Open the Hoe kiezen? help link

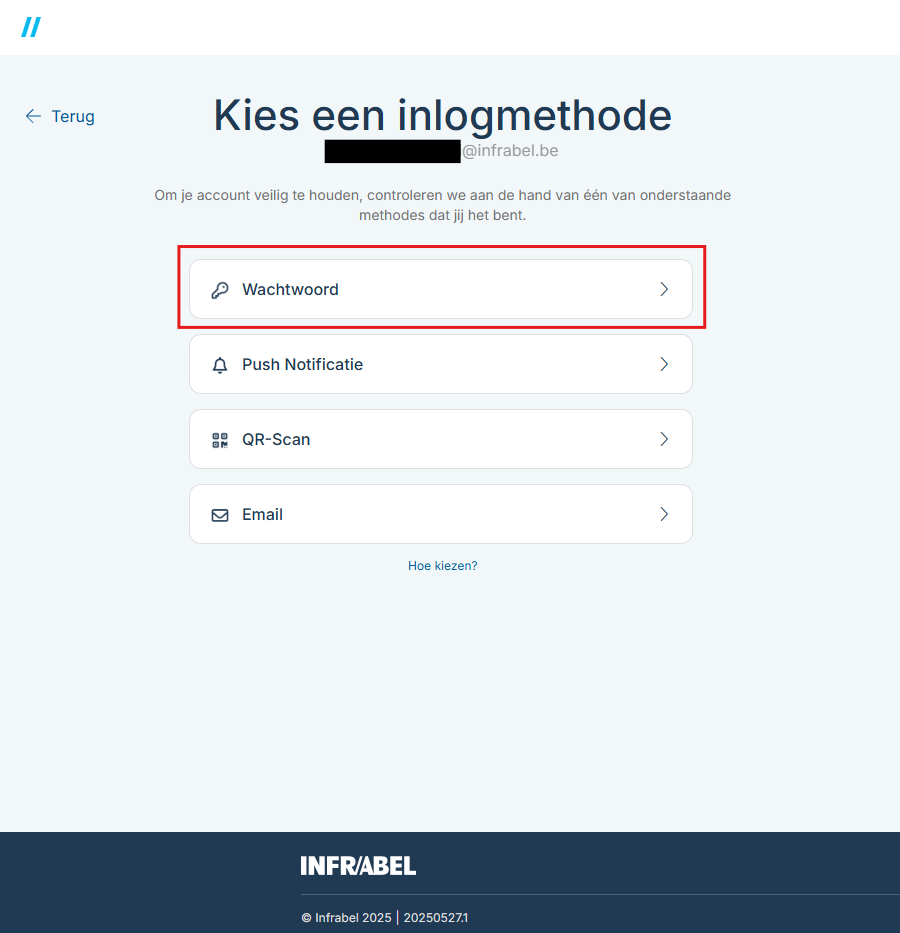tap(443, 566)
